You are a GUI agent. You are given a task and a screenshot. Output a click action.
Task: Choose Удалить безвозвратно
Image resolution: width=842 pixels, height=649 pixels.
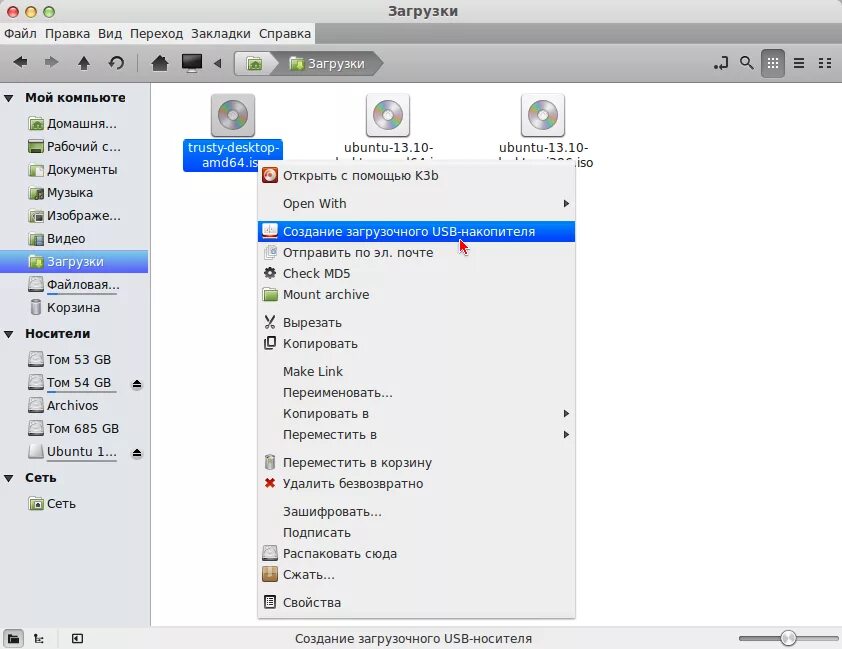[x=416, y=483]
